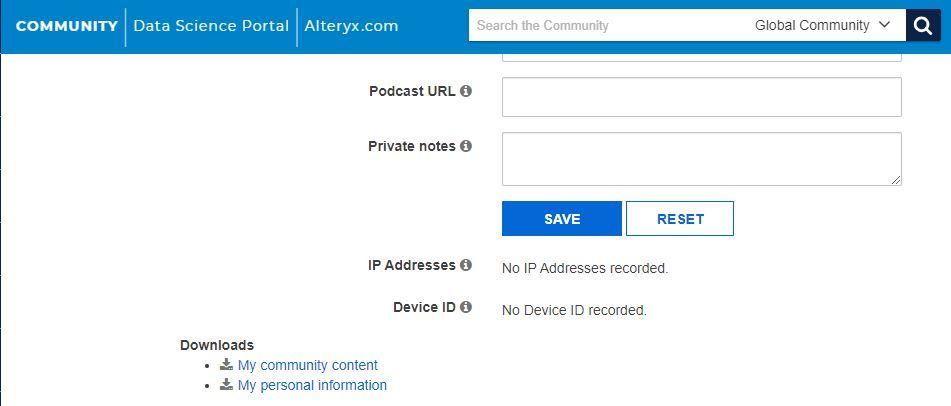This screenshot has width=951, height=406.
Task: Click into the Podcast URL field
Action: tap(701, 97)
